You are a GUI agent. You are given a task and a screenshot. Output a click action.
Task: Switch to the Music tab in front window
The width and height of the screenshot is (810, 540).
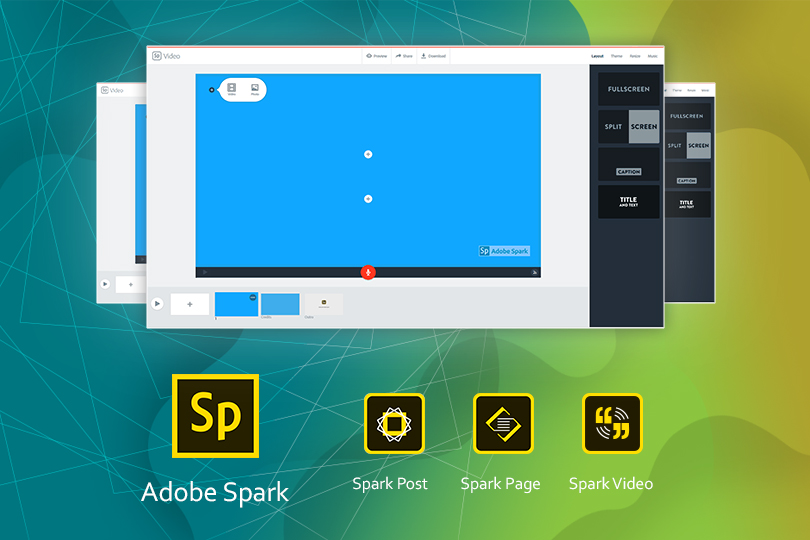coord(652,56)
